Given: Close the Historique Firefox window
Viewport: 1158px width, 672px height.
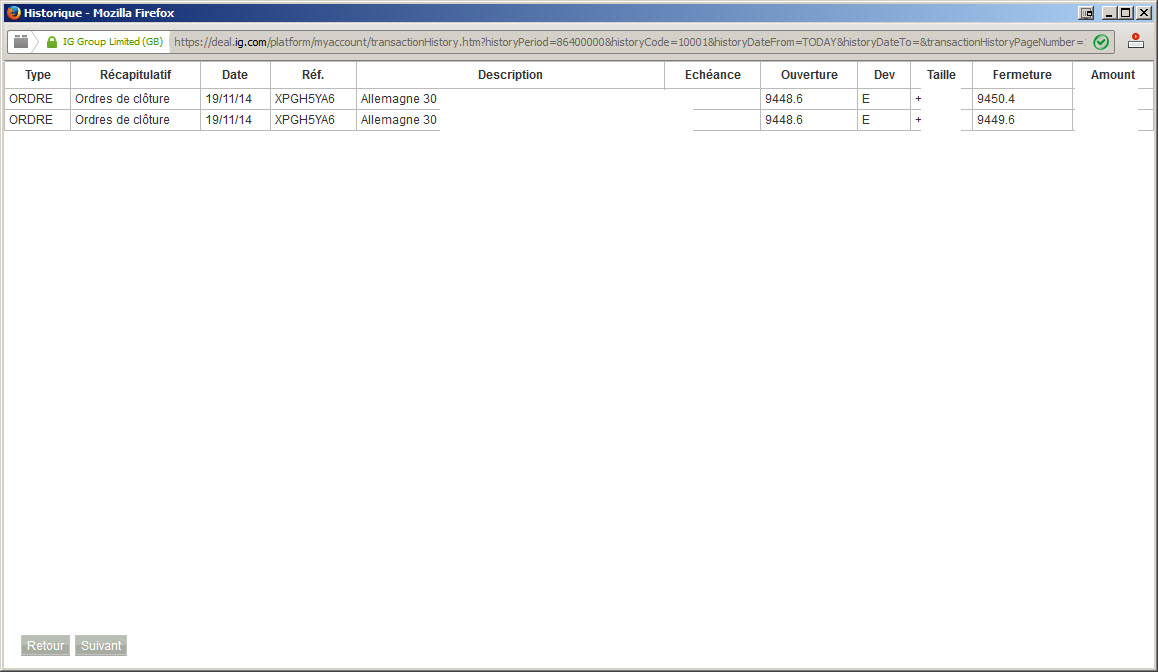Looking at the screenshot, I should [x=1143, y=13].
